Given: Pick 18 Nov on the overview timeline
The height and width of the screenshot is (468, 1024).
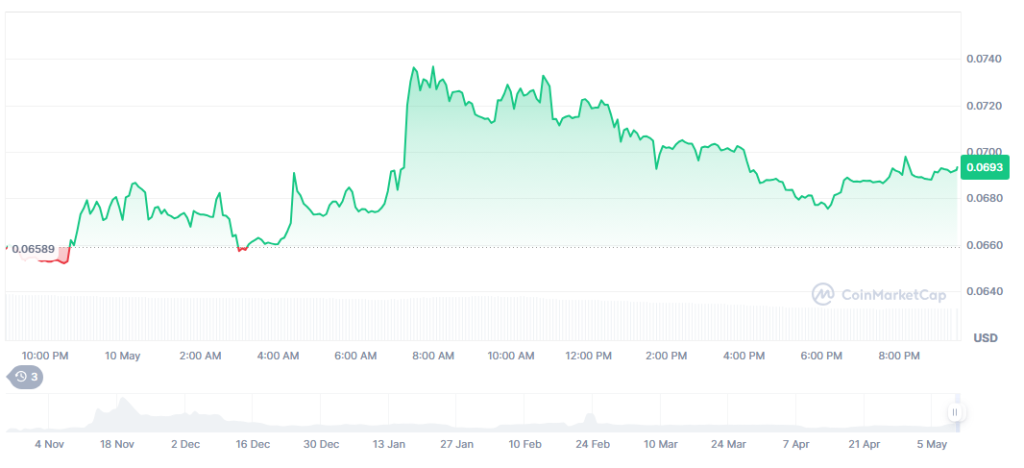Looking at the screenshot, I should [x=117, y=443].
